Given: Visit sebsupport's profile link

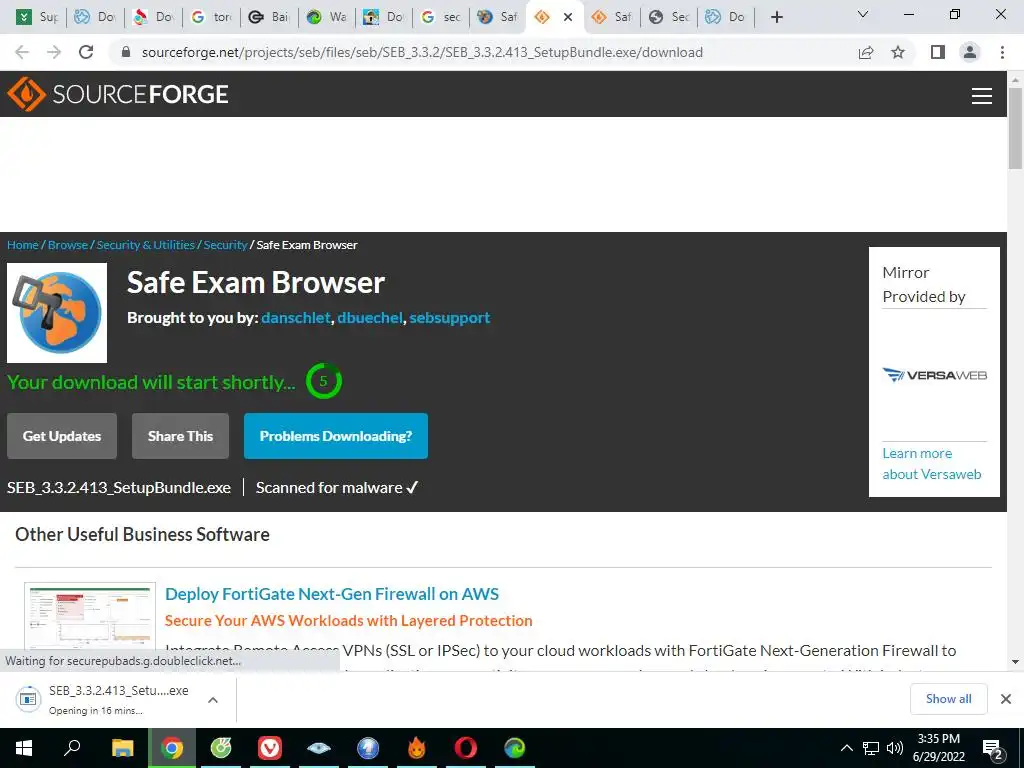Looking at the screenshot, I should pyautogui.click(x=449, y=317).
